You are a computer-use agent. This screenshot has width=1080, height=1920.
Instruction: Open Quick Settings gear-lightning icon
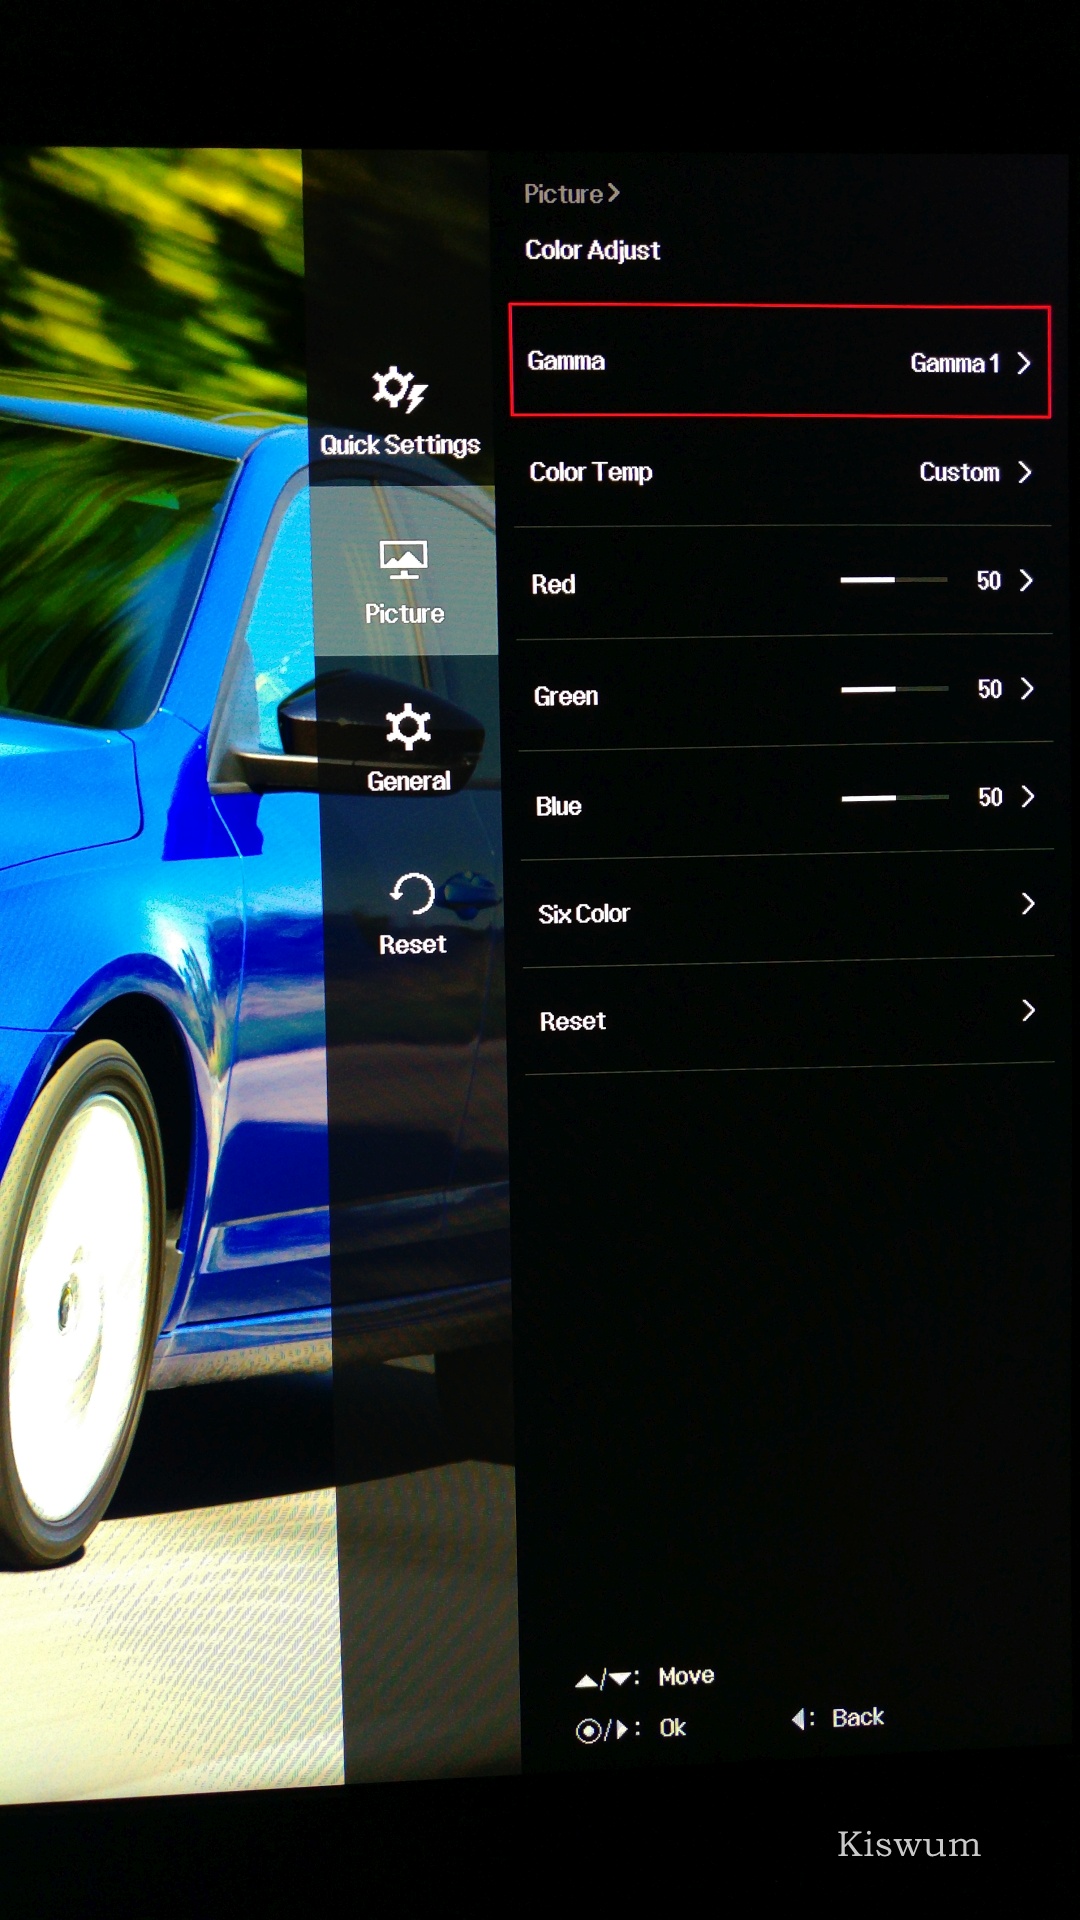pos(400,389)
